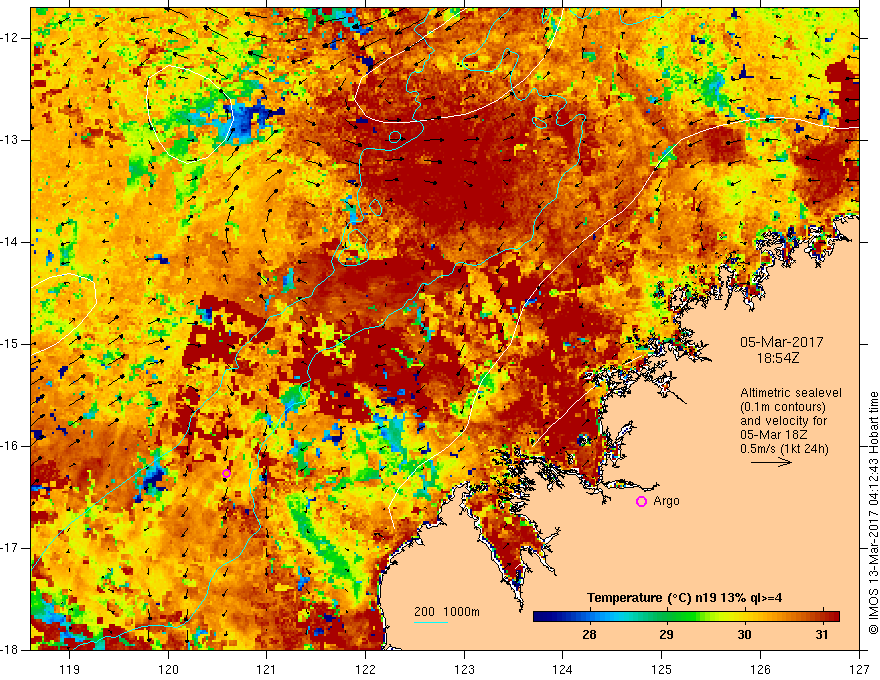Click the cyan 200 1000m legend line

click(430, 622)
